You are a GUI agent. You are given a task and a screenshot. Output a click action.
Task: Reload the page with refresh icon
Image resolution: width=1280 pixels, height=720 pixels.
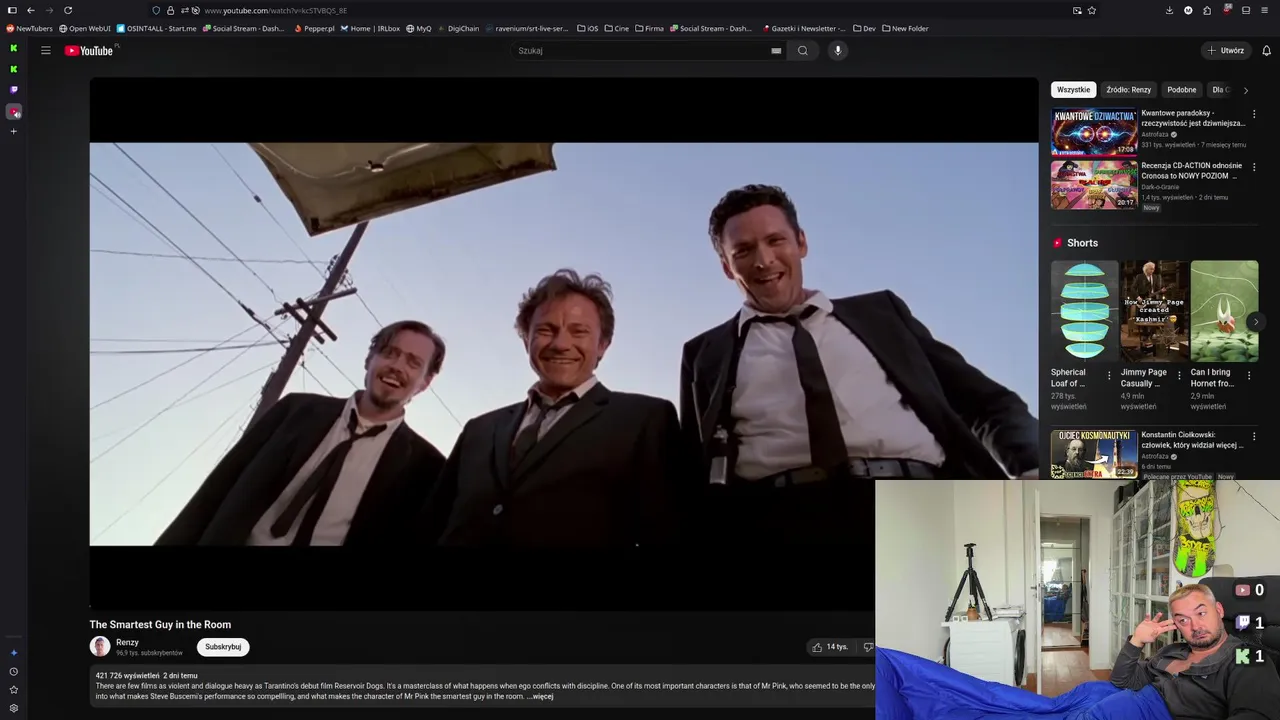click(x=68, y=10)
